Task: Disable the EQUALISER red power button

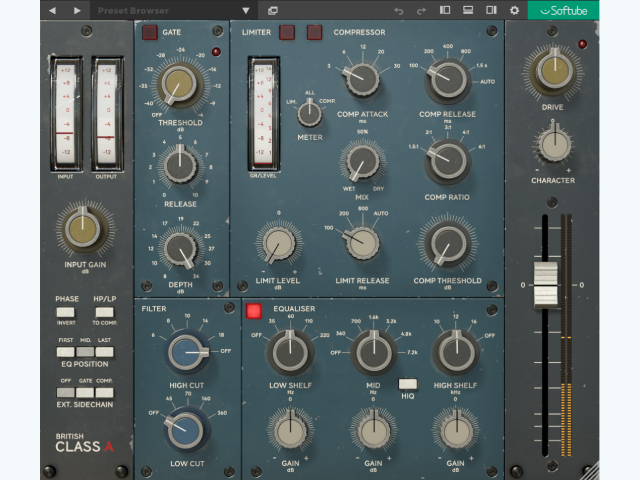Action: tap(253, 311)
